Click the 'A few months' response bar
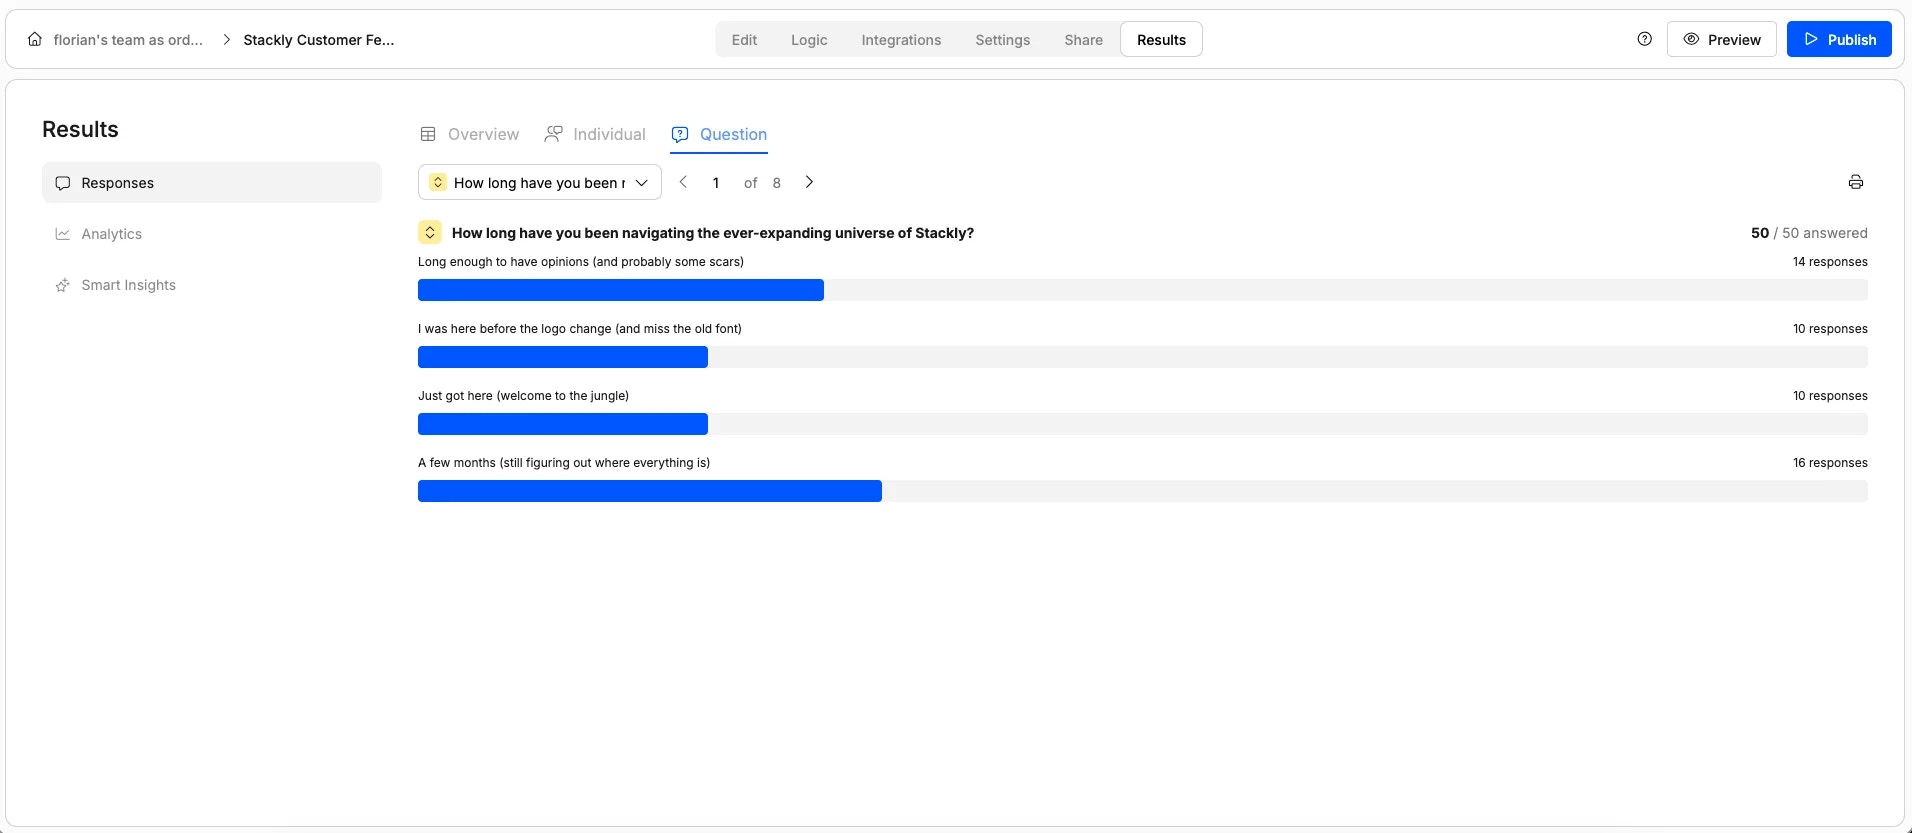Screen dimensions: 1912x833 point(649,491)
